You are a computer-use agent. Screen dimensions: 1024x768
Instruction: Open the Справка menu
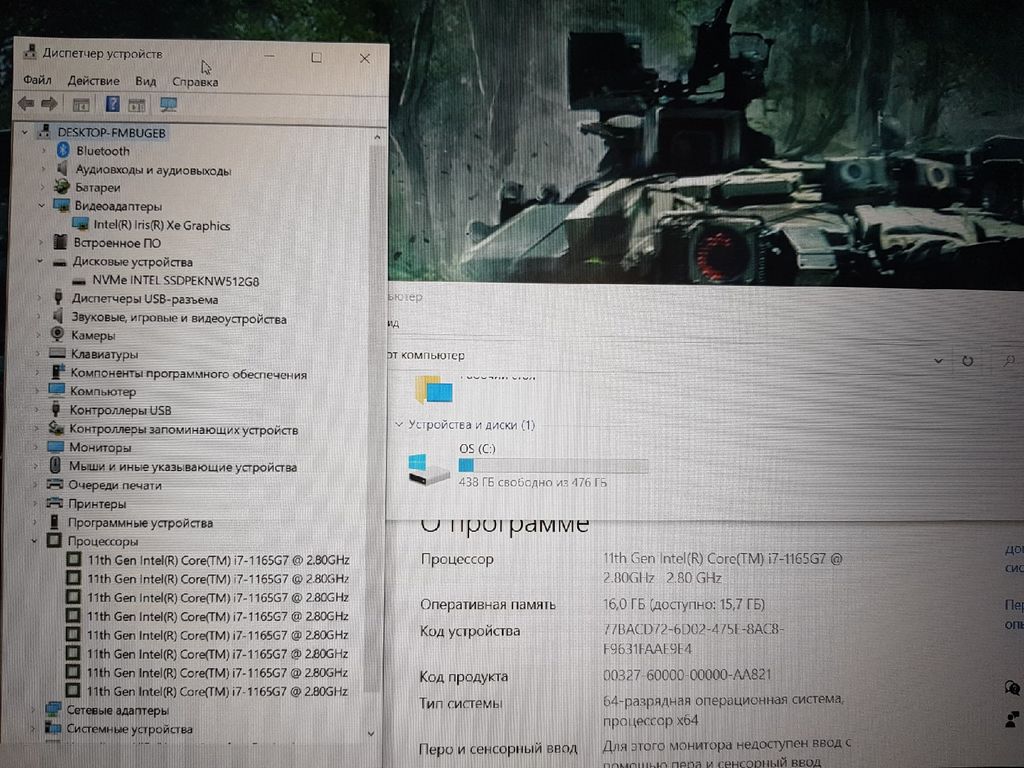pyautogui.click(x=194, y=81)
